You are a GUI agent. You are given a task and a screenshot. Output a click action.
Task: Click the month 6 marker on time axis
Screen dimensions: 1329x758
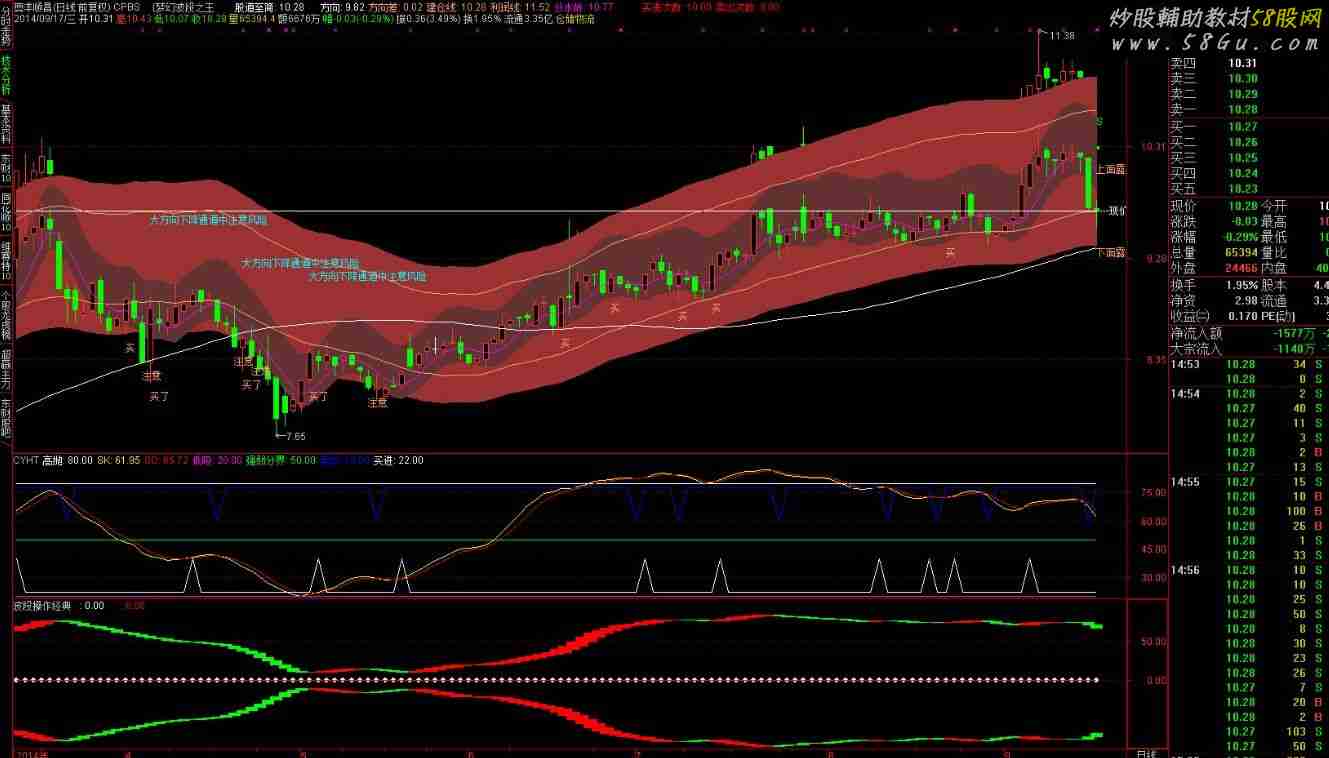click(x=469, y=752)
